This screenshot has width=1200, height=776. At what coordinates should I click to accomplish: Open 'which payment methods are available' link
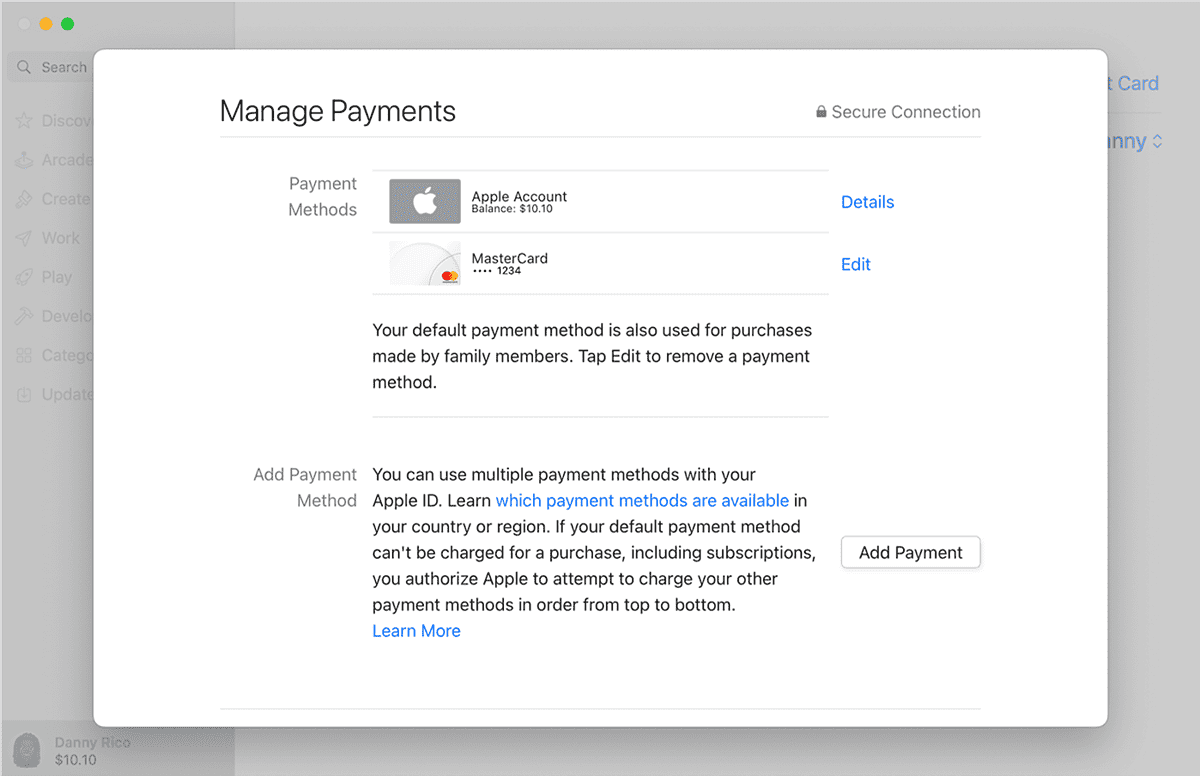pyautogui.click(x=642, y=500)
